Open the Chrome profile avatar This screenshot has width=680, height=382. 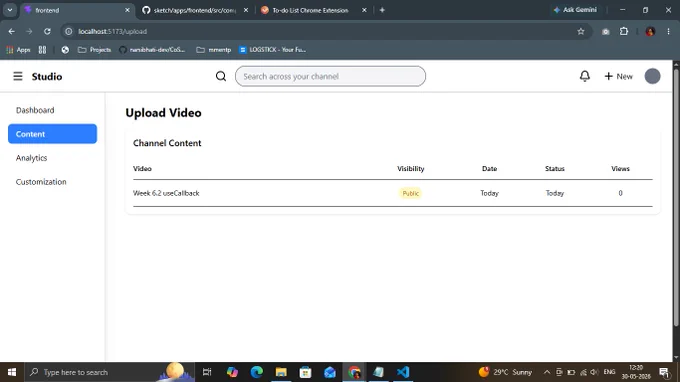650,31
